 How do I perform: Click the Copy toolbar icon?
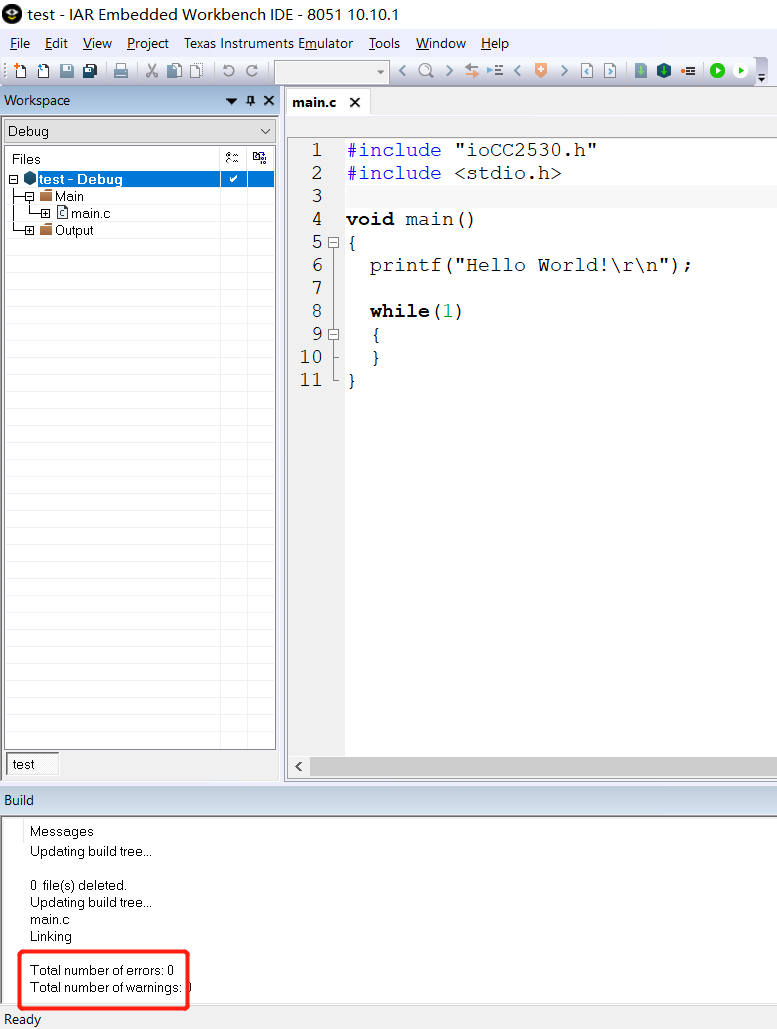[175, 71]
